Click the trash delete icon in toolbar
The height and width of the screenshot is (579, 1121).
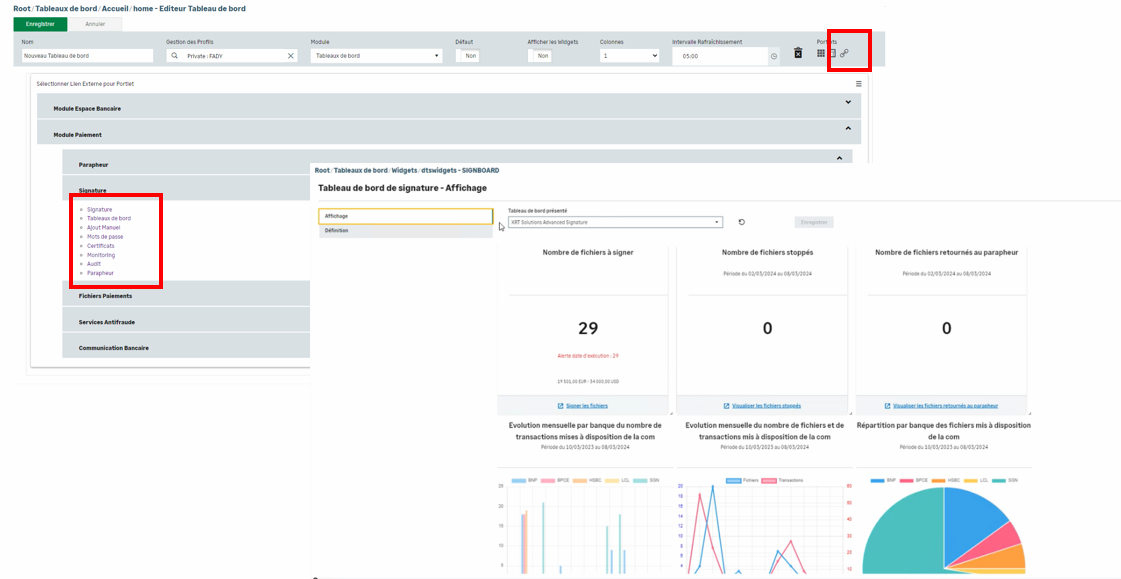click(x=798, y=53)
